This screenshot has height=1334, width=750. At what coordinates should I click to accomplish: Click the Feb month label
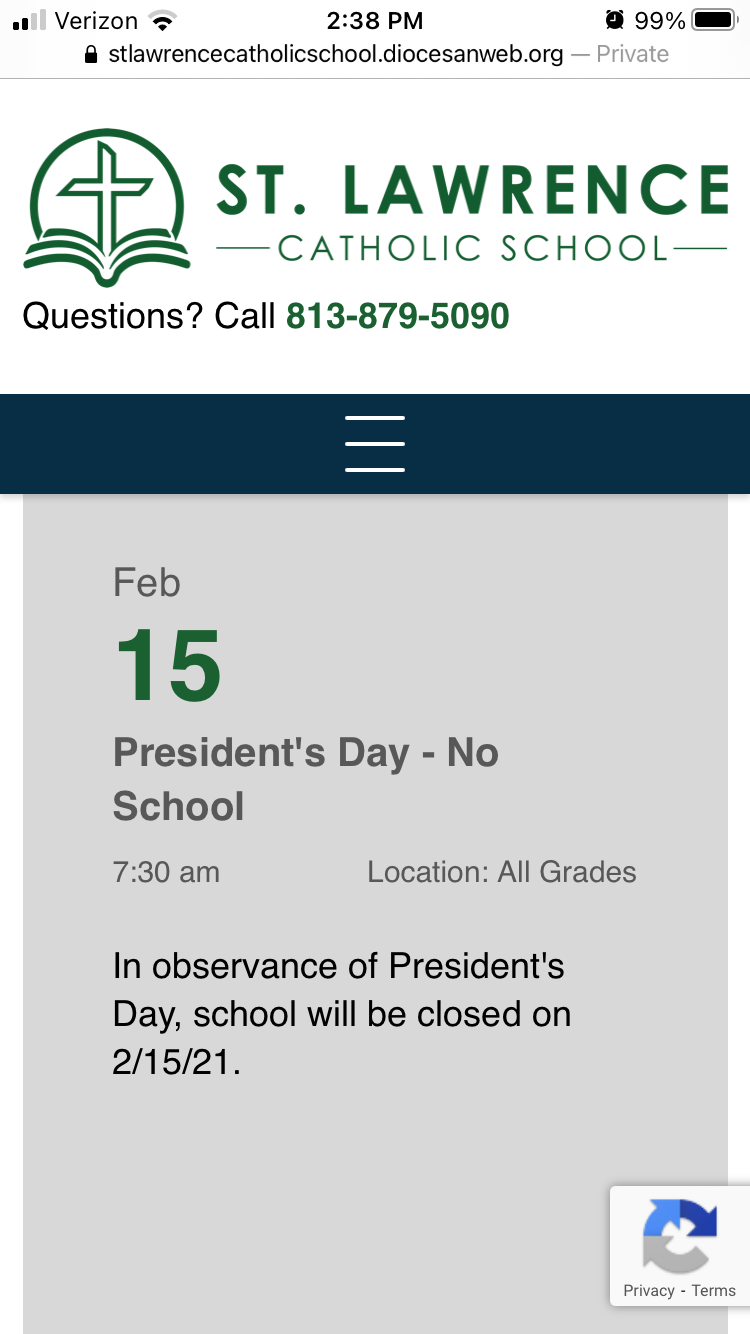coord(146,582)
